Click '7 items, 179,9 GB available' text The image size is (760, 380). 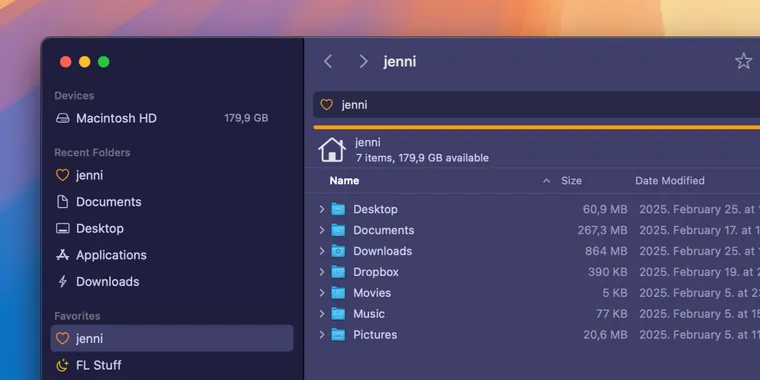(x=422, y=158)
